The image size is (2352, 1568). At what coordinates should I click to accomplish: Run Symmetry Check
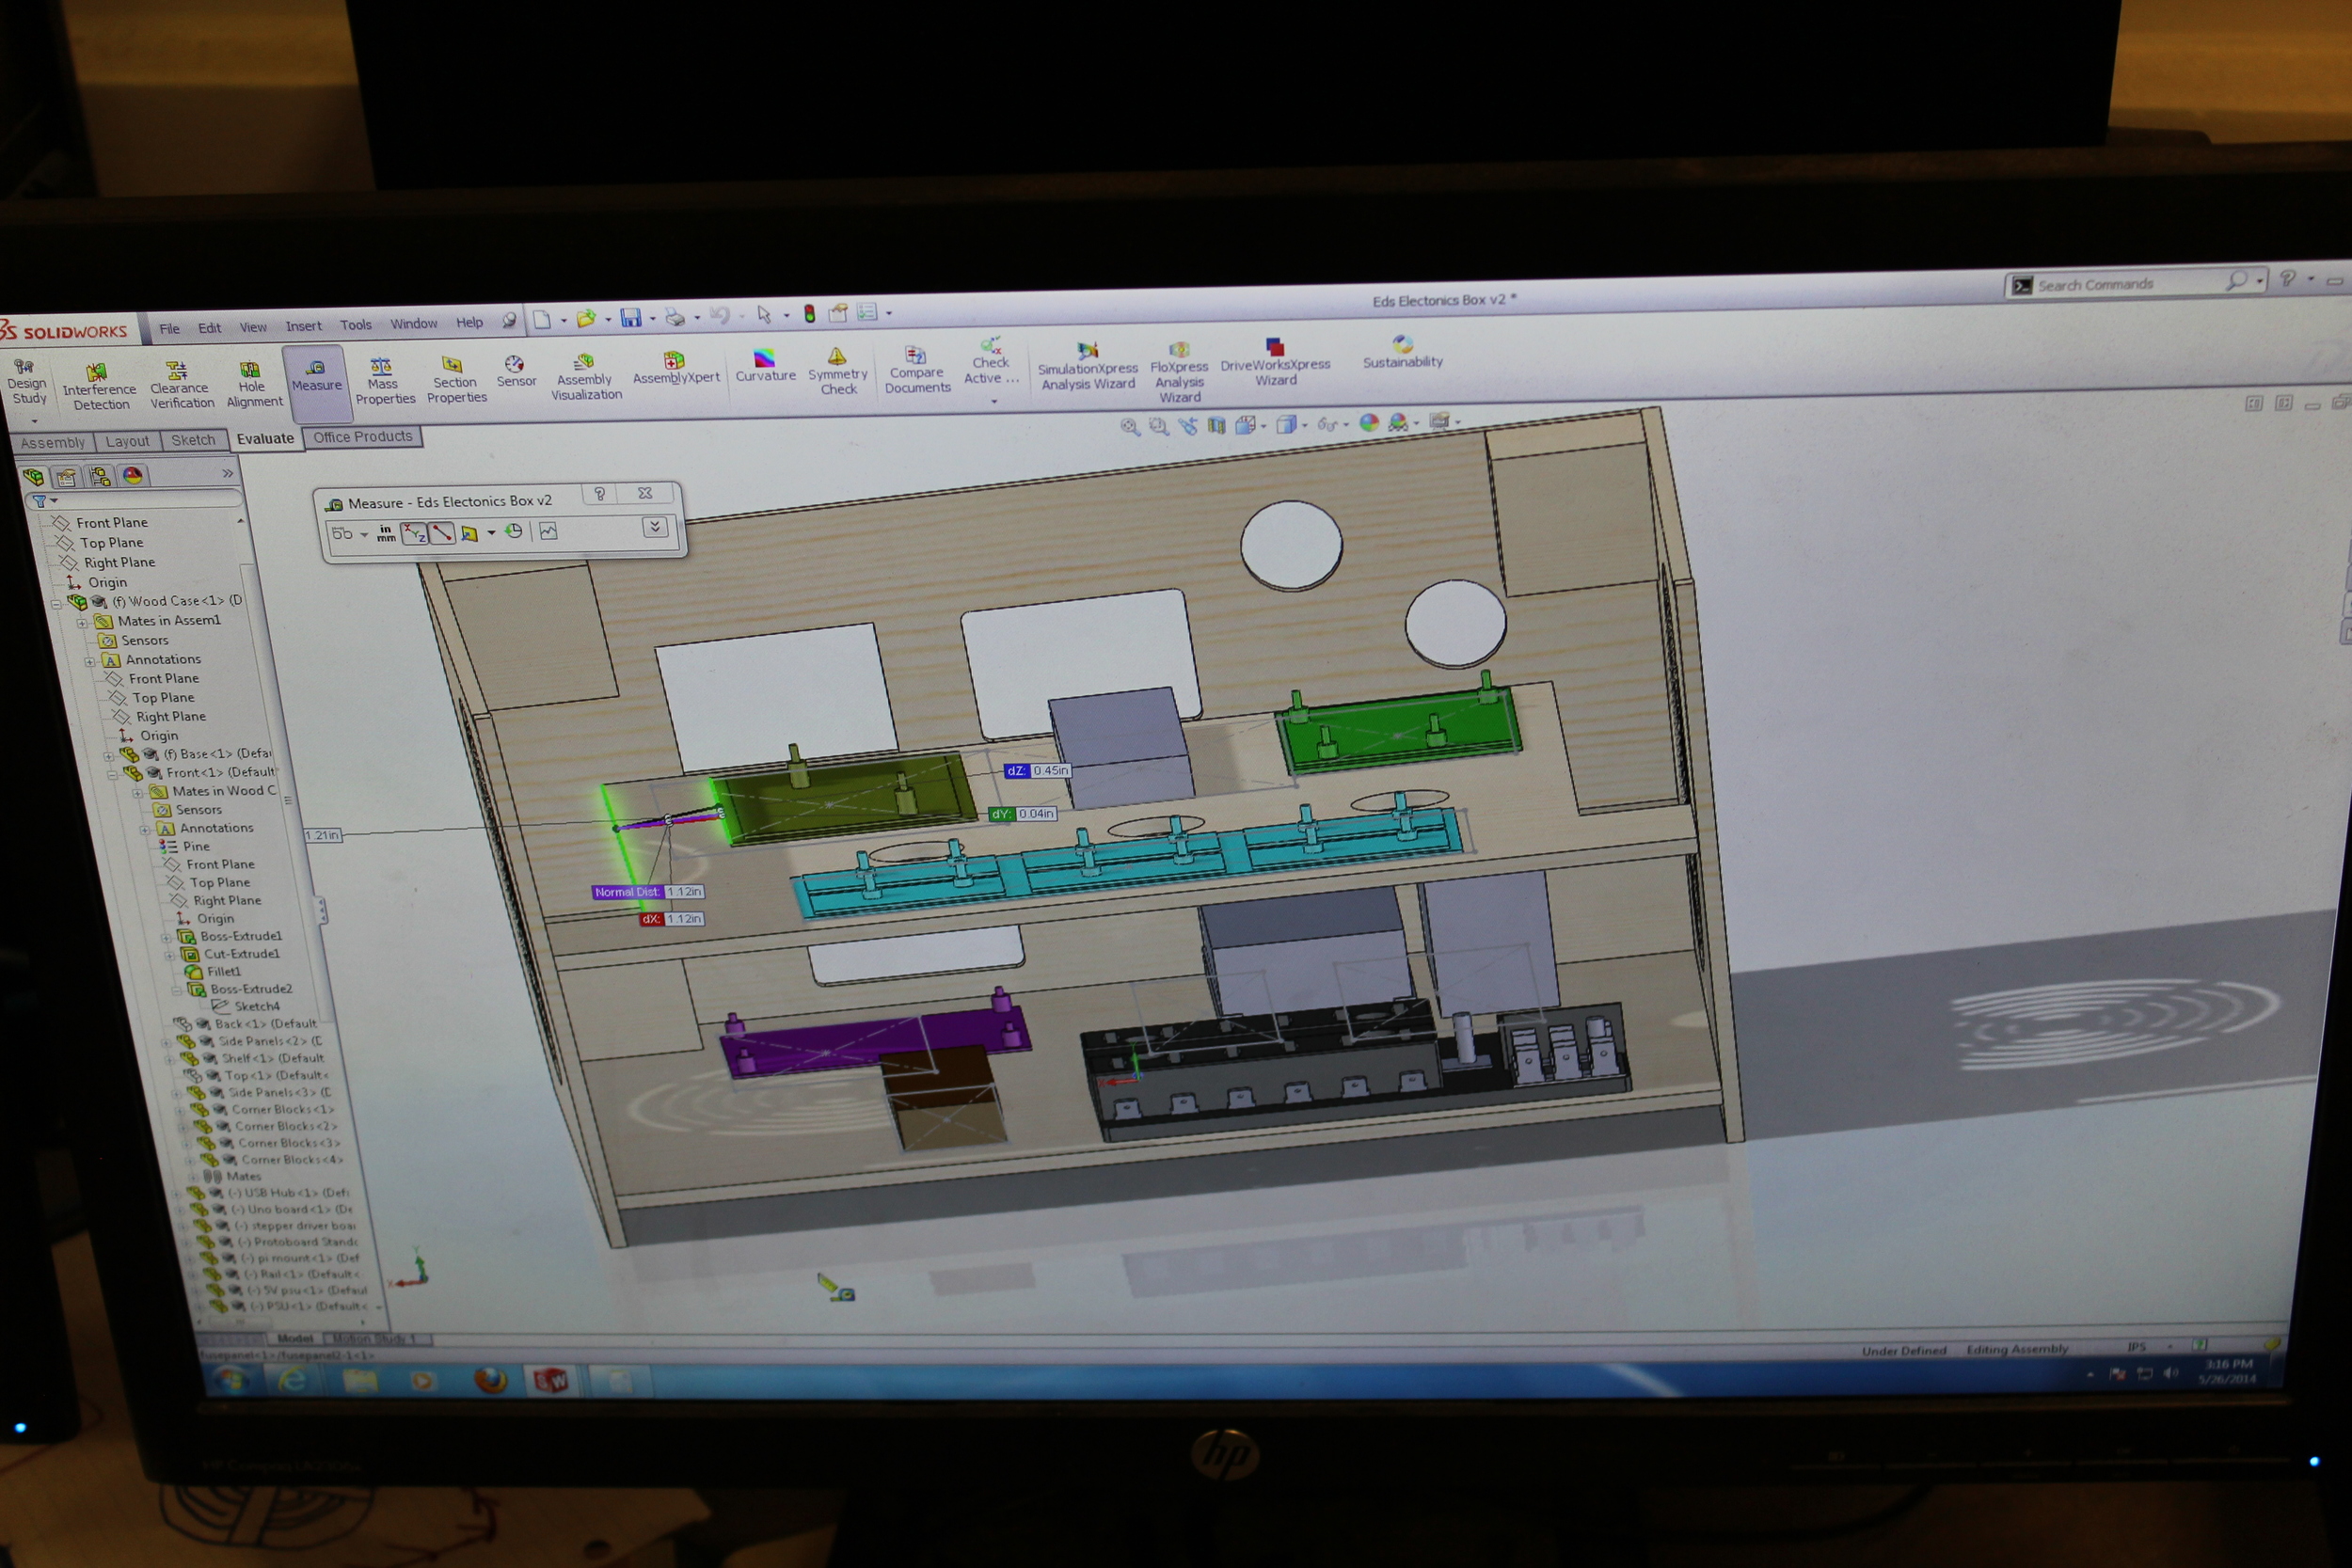838,371
